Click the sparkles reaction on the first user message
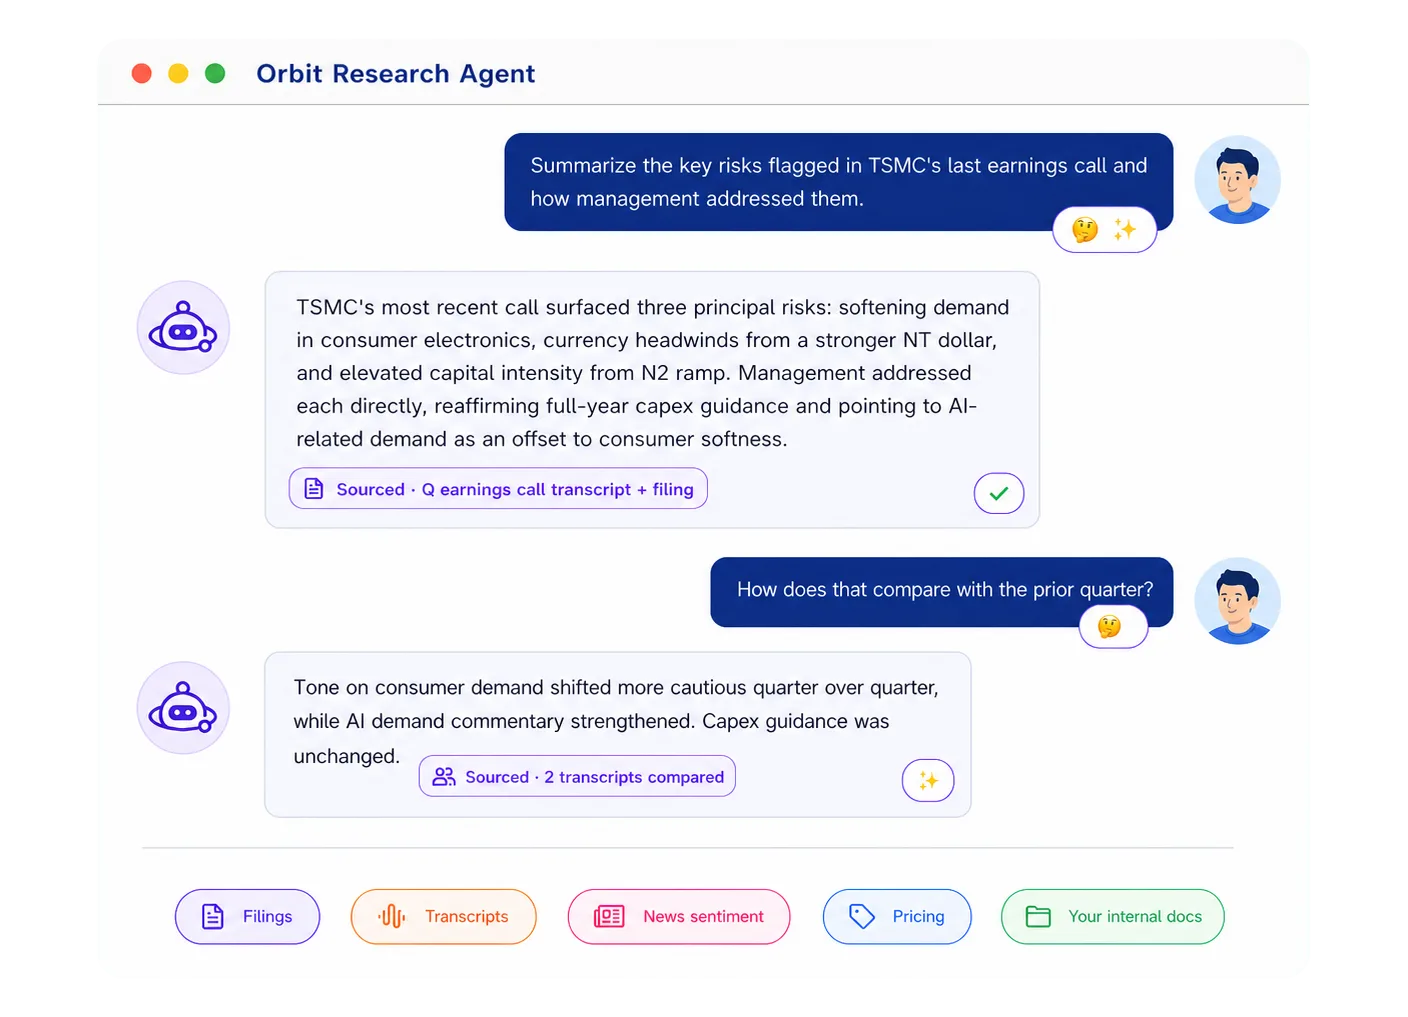This screenshot has width=1408, height=1017. point(1125,230)
